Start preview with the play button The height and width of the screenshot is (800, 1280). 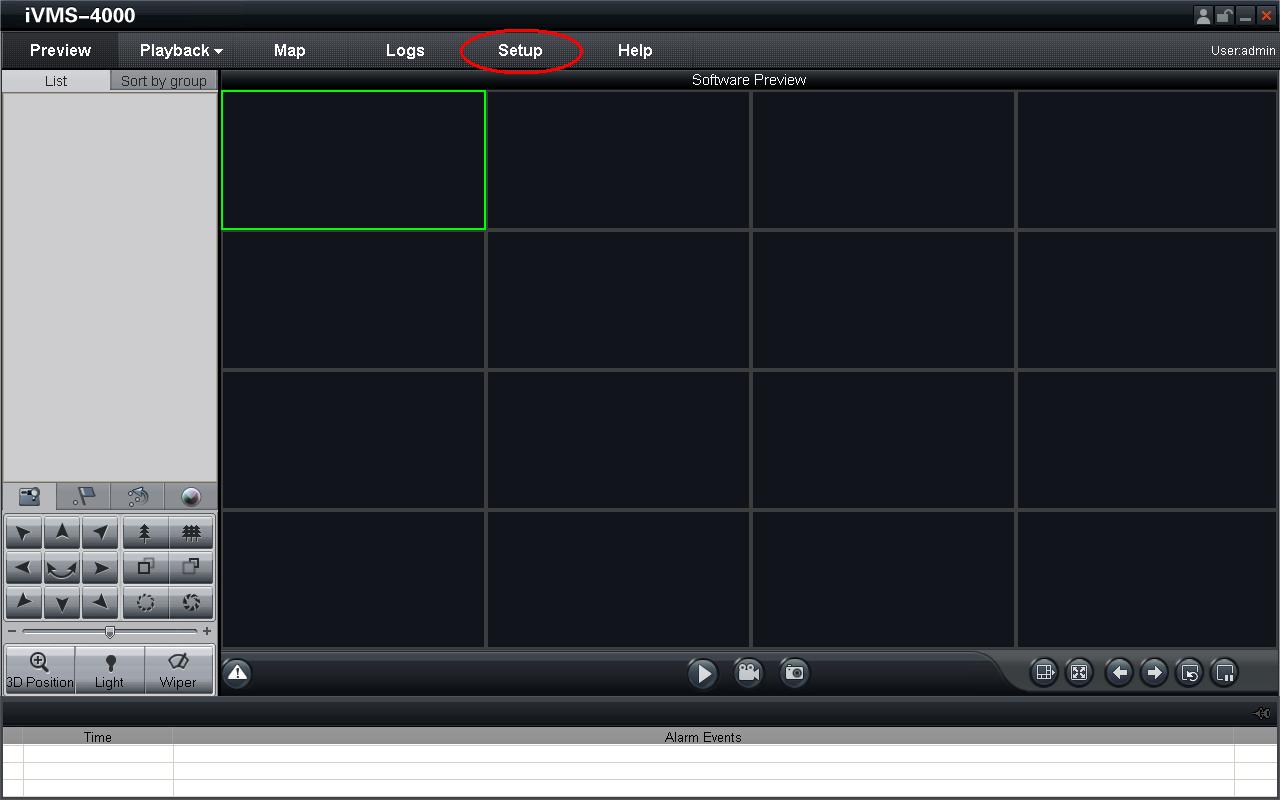[703, 673]
